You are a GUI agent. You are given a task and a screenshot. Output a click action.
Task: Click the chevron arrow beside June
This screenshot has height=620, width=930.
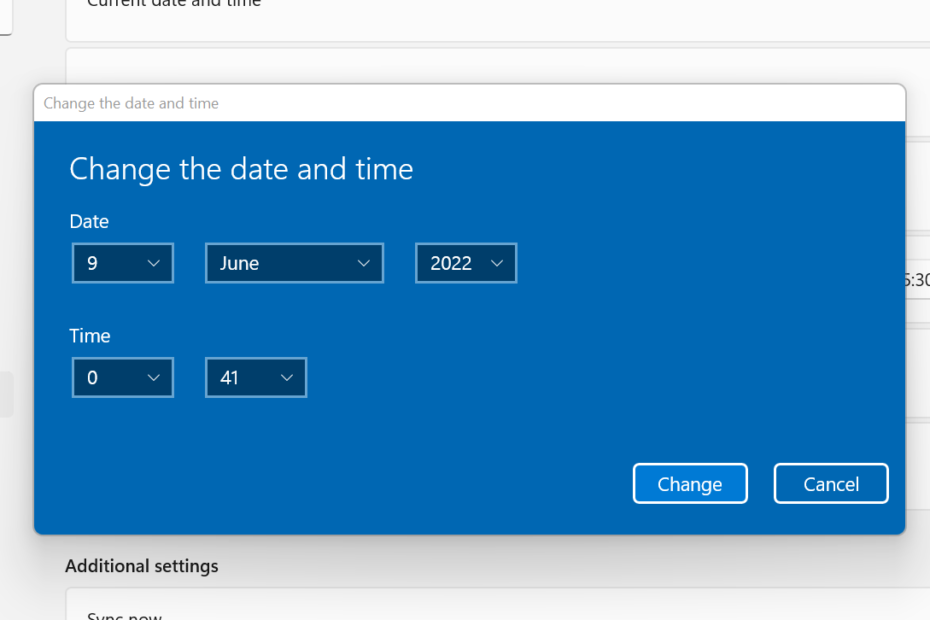[x=364, y=263]
